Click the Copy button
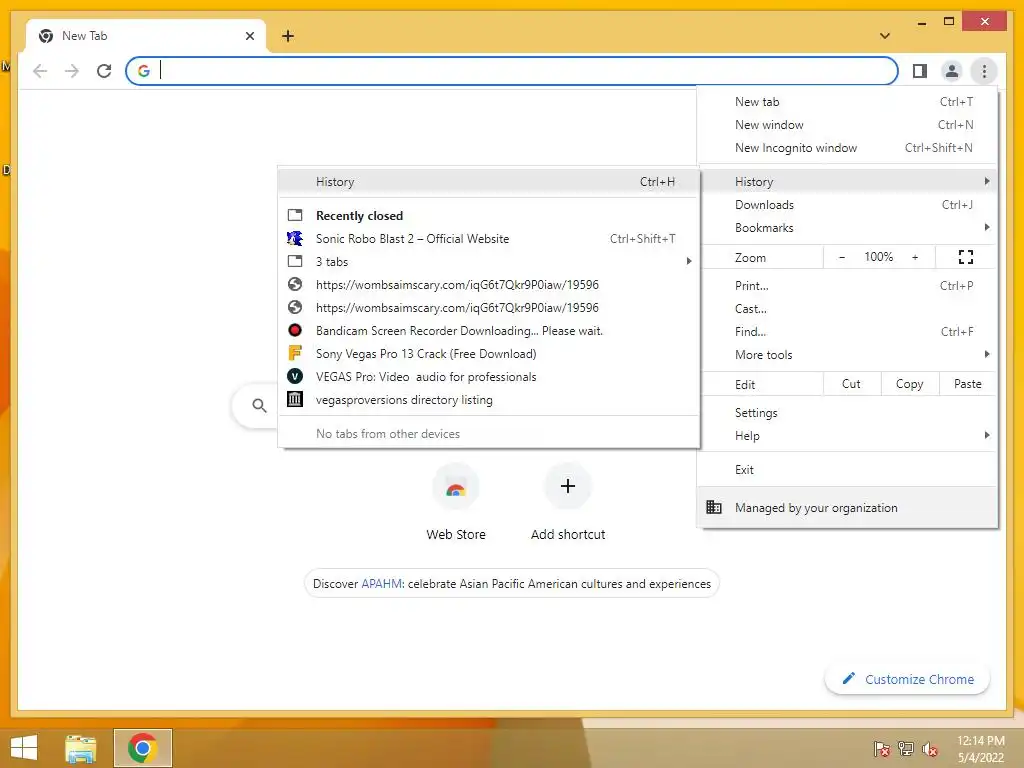 click(x=910, y=384)
